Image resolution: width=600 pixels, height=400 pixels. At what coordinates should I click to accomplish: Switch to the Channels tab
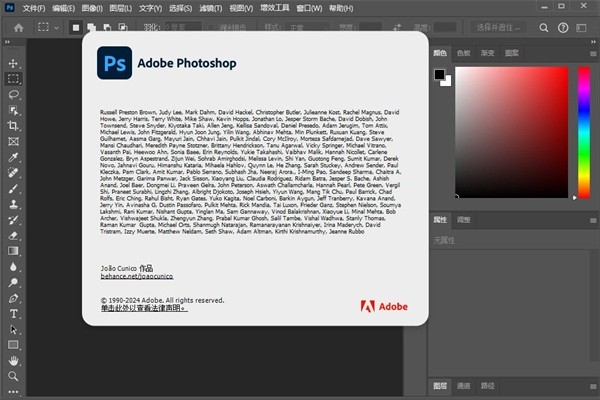click(x=463, y=386)
